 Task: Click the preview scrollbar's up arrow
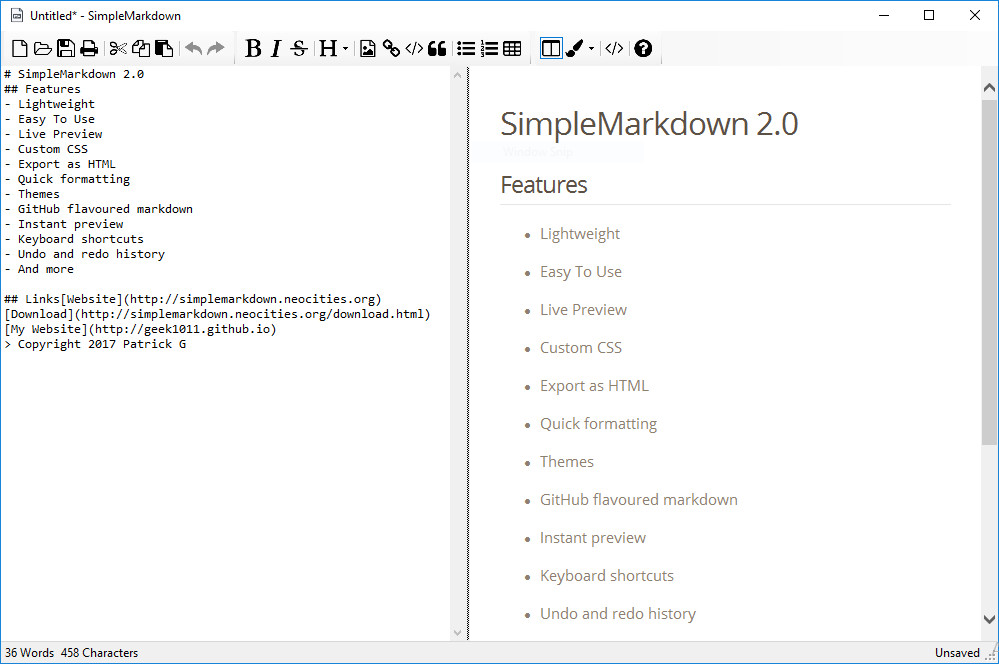coord(989,88)
